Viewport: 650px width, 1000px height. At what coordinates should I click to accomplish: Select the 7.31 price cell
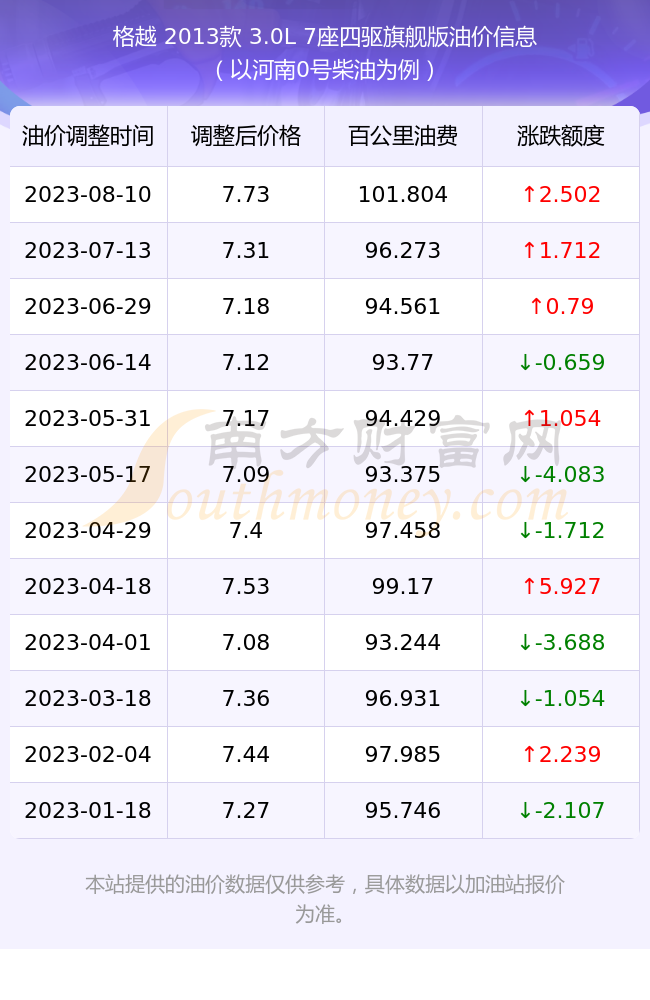[x=246, y=251]
